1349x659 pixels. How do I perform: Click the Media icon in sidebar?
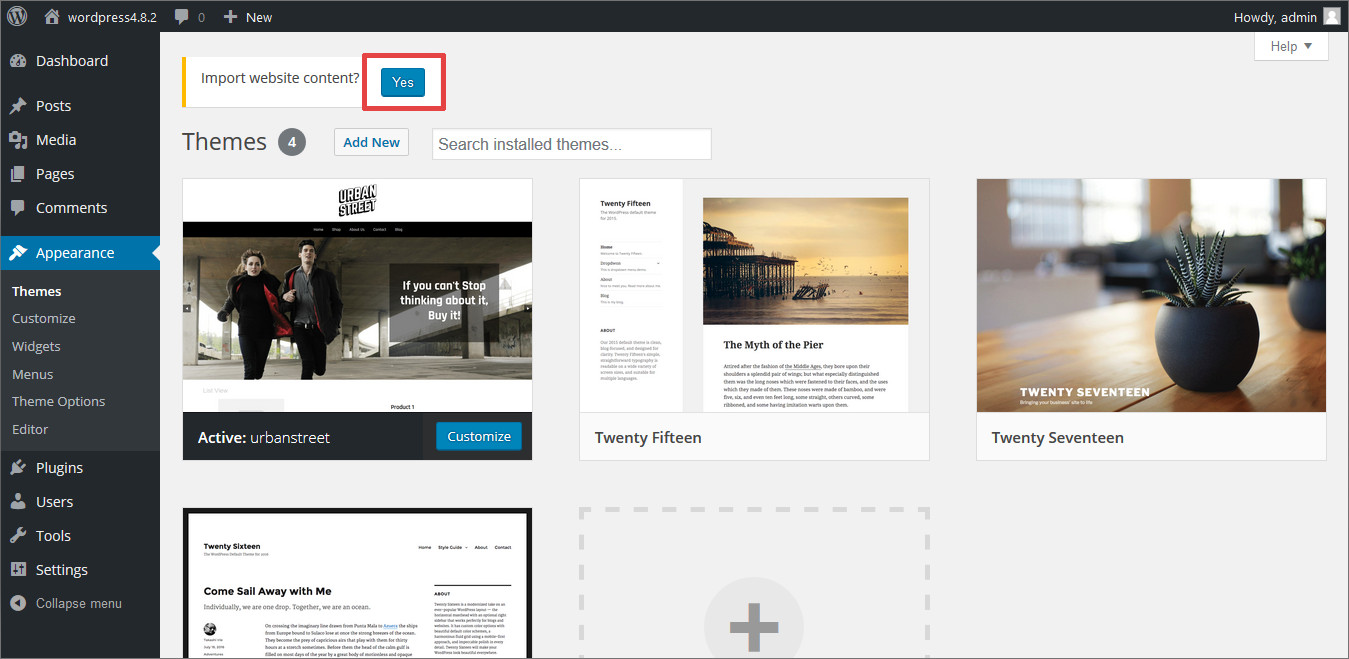[18, 140]
